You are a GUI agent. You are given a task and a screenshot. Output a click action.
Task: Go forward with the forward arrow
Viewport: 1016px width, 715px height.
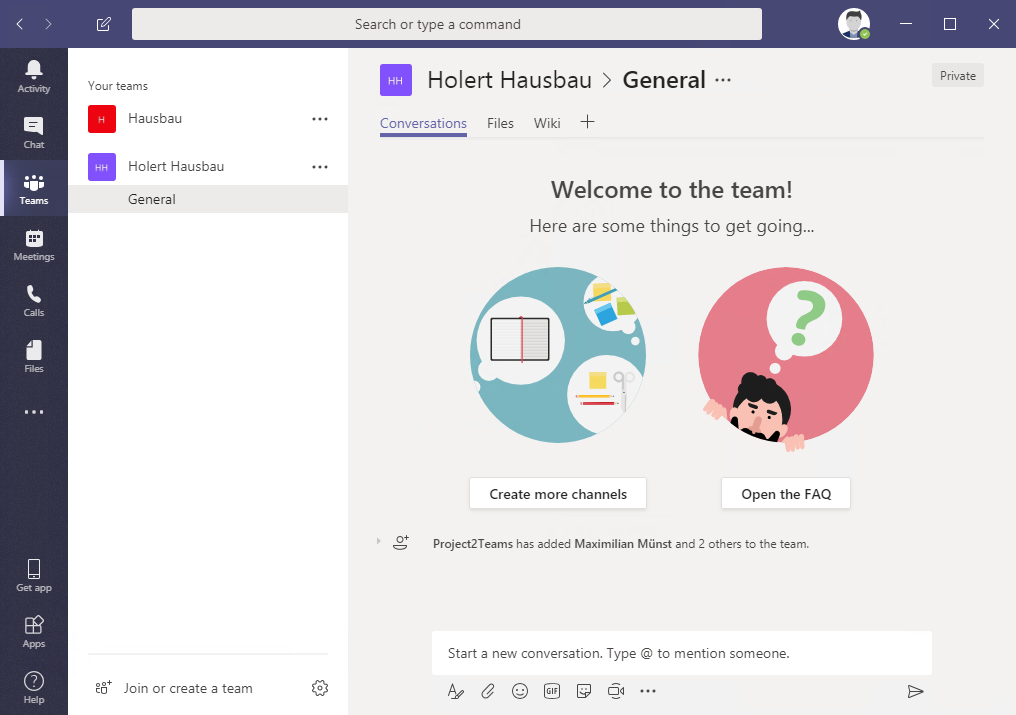[x=49, y=24]
